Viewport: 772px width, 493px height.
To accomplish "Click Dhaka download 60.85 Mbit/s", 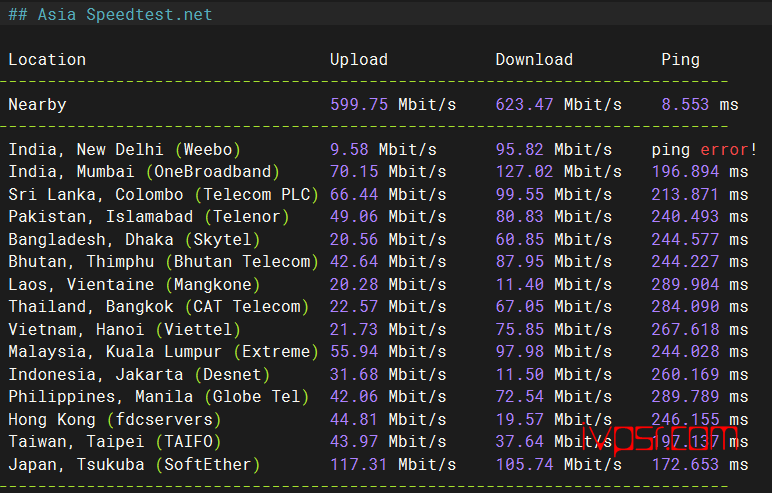I will [553, 239].
